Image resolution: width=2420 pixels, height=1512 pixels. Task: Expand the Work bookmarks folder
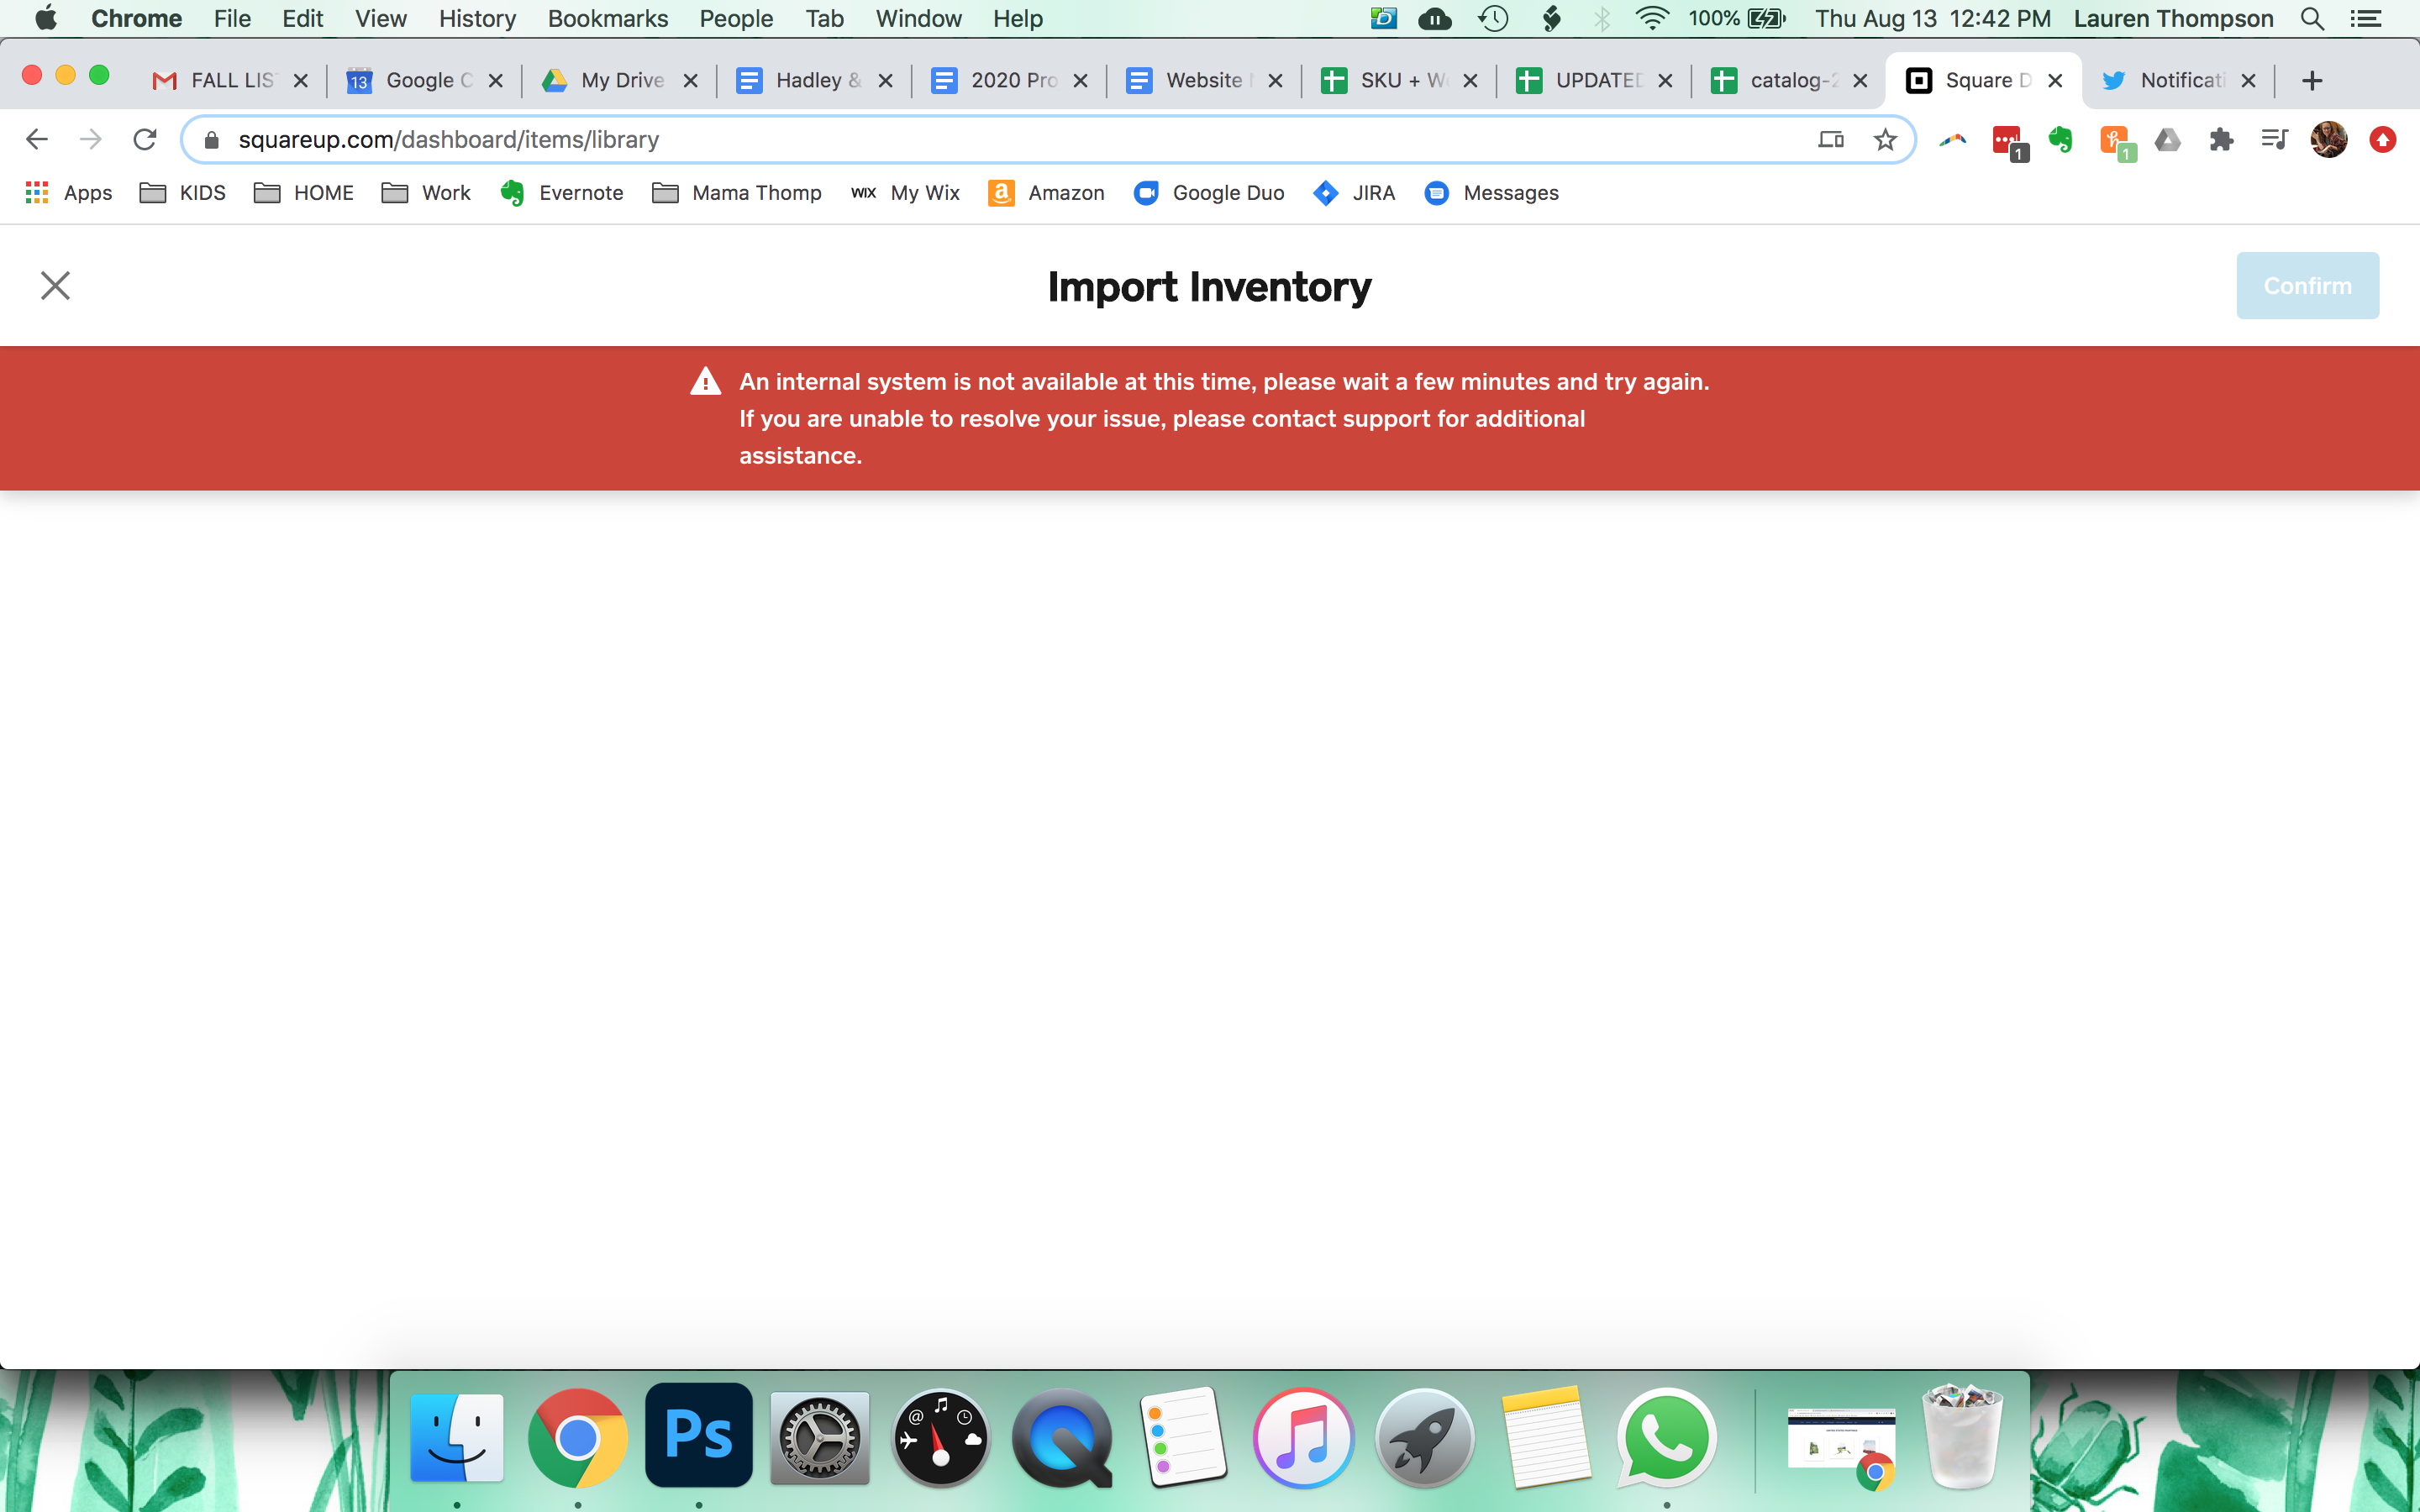coord(426,193)
